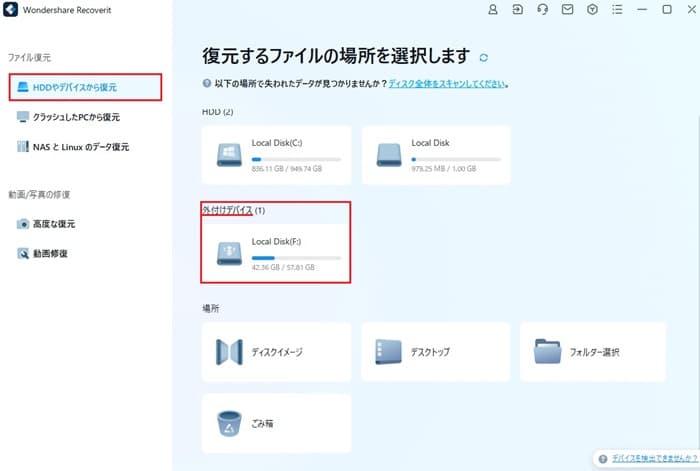Click the HDD (2) section header

tap(217, 112)
